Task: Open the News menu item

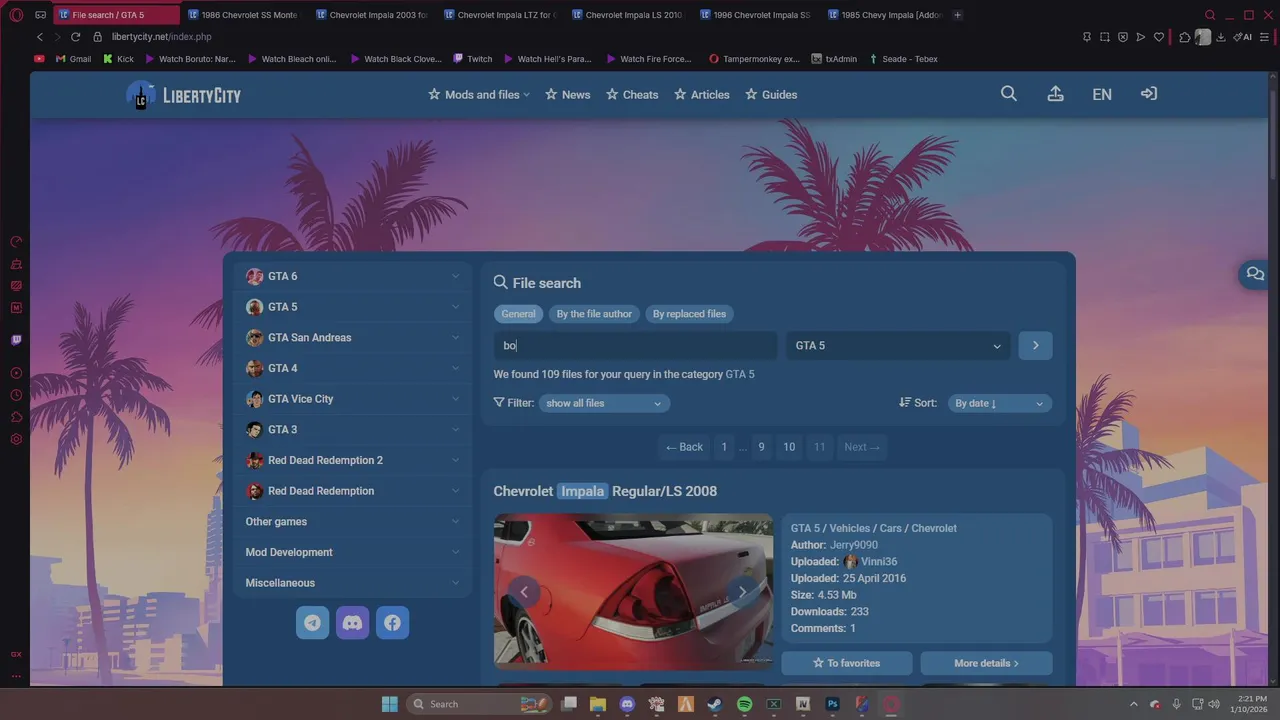Action: 568,95
